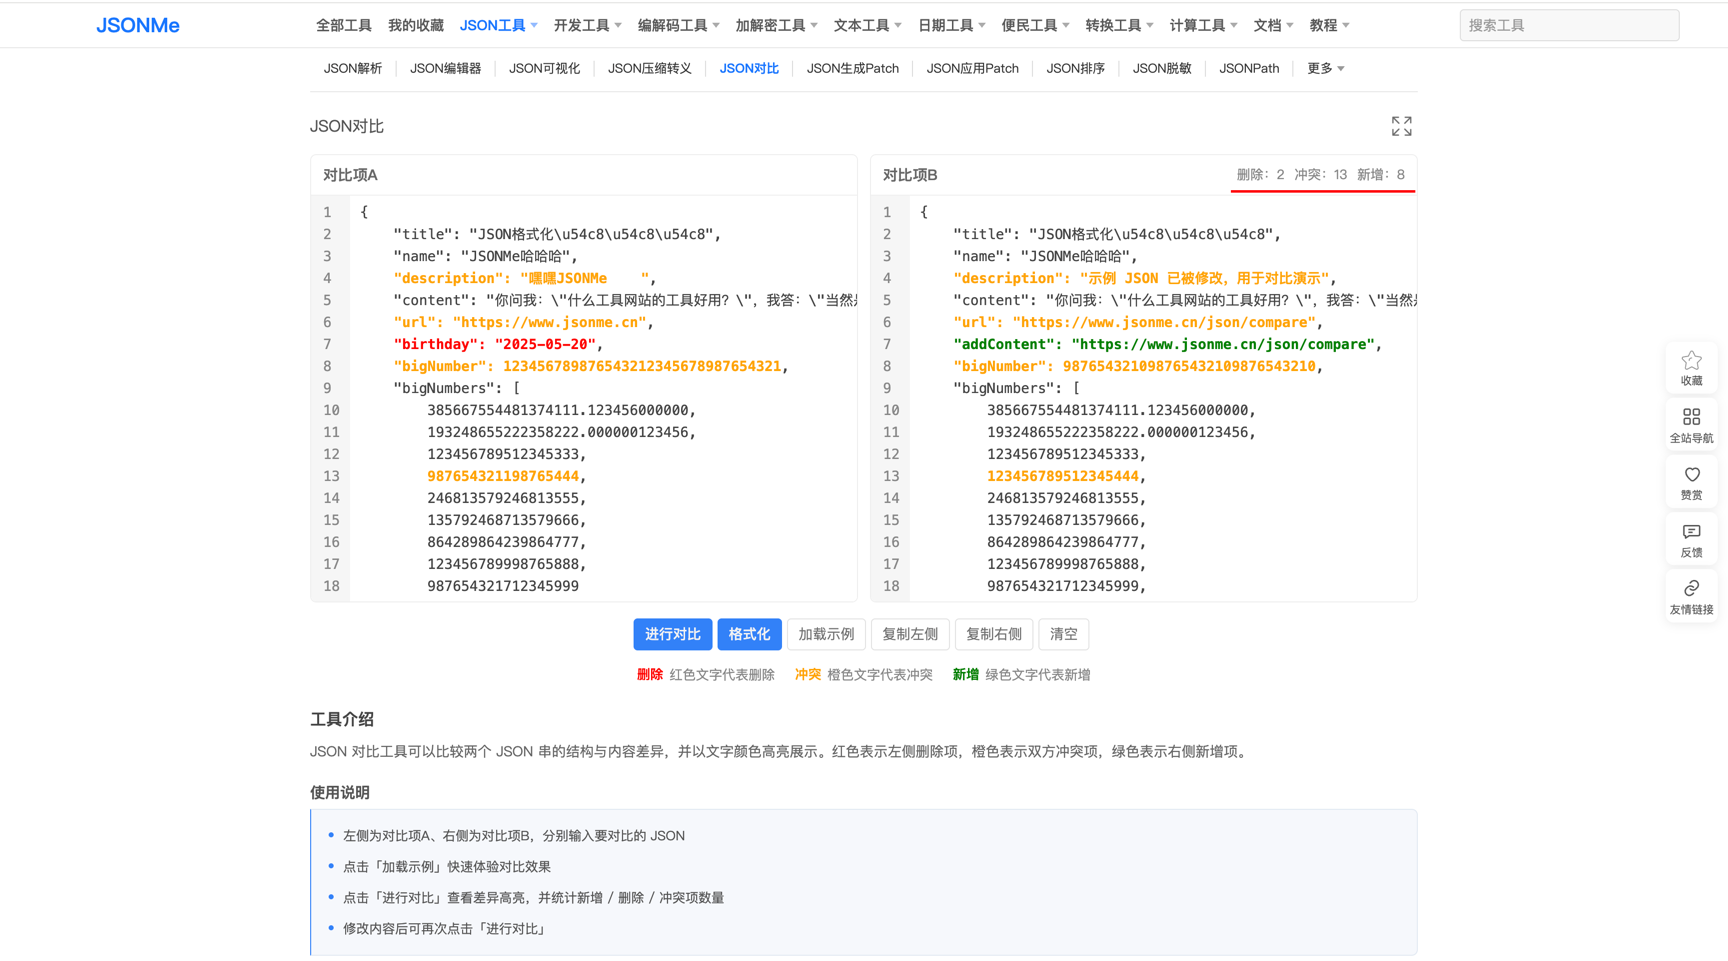Click the 删除: 2 statistic

(1260, 174)
